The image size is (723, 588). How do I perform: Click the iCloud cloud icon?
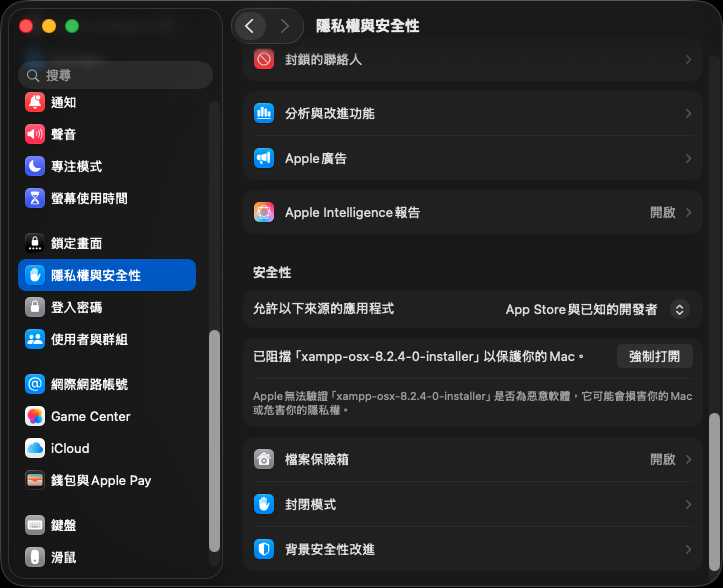pyautogui.click(x=35, y=448)
